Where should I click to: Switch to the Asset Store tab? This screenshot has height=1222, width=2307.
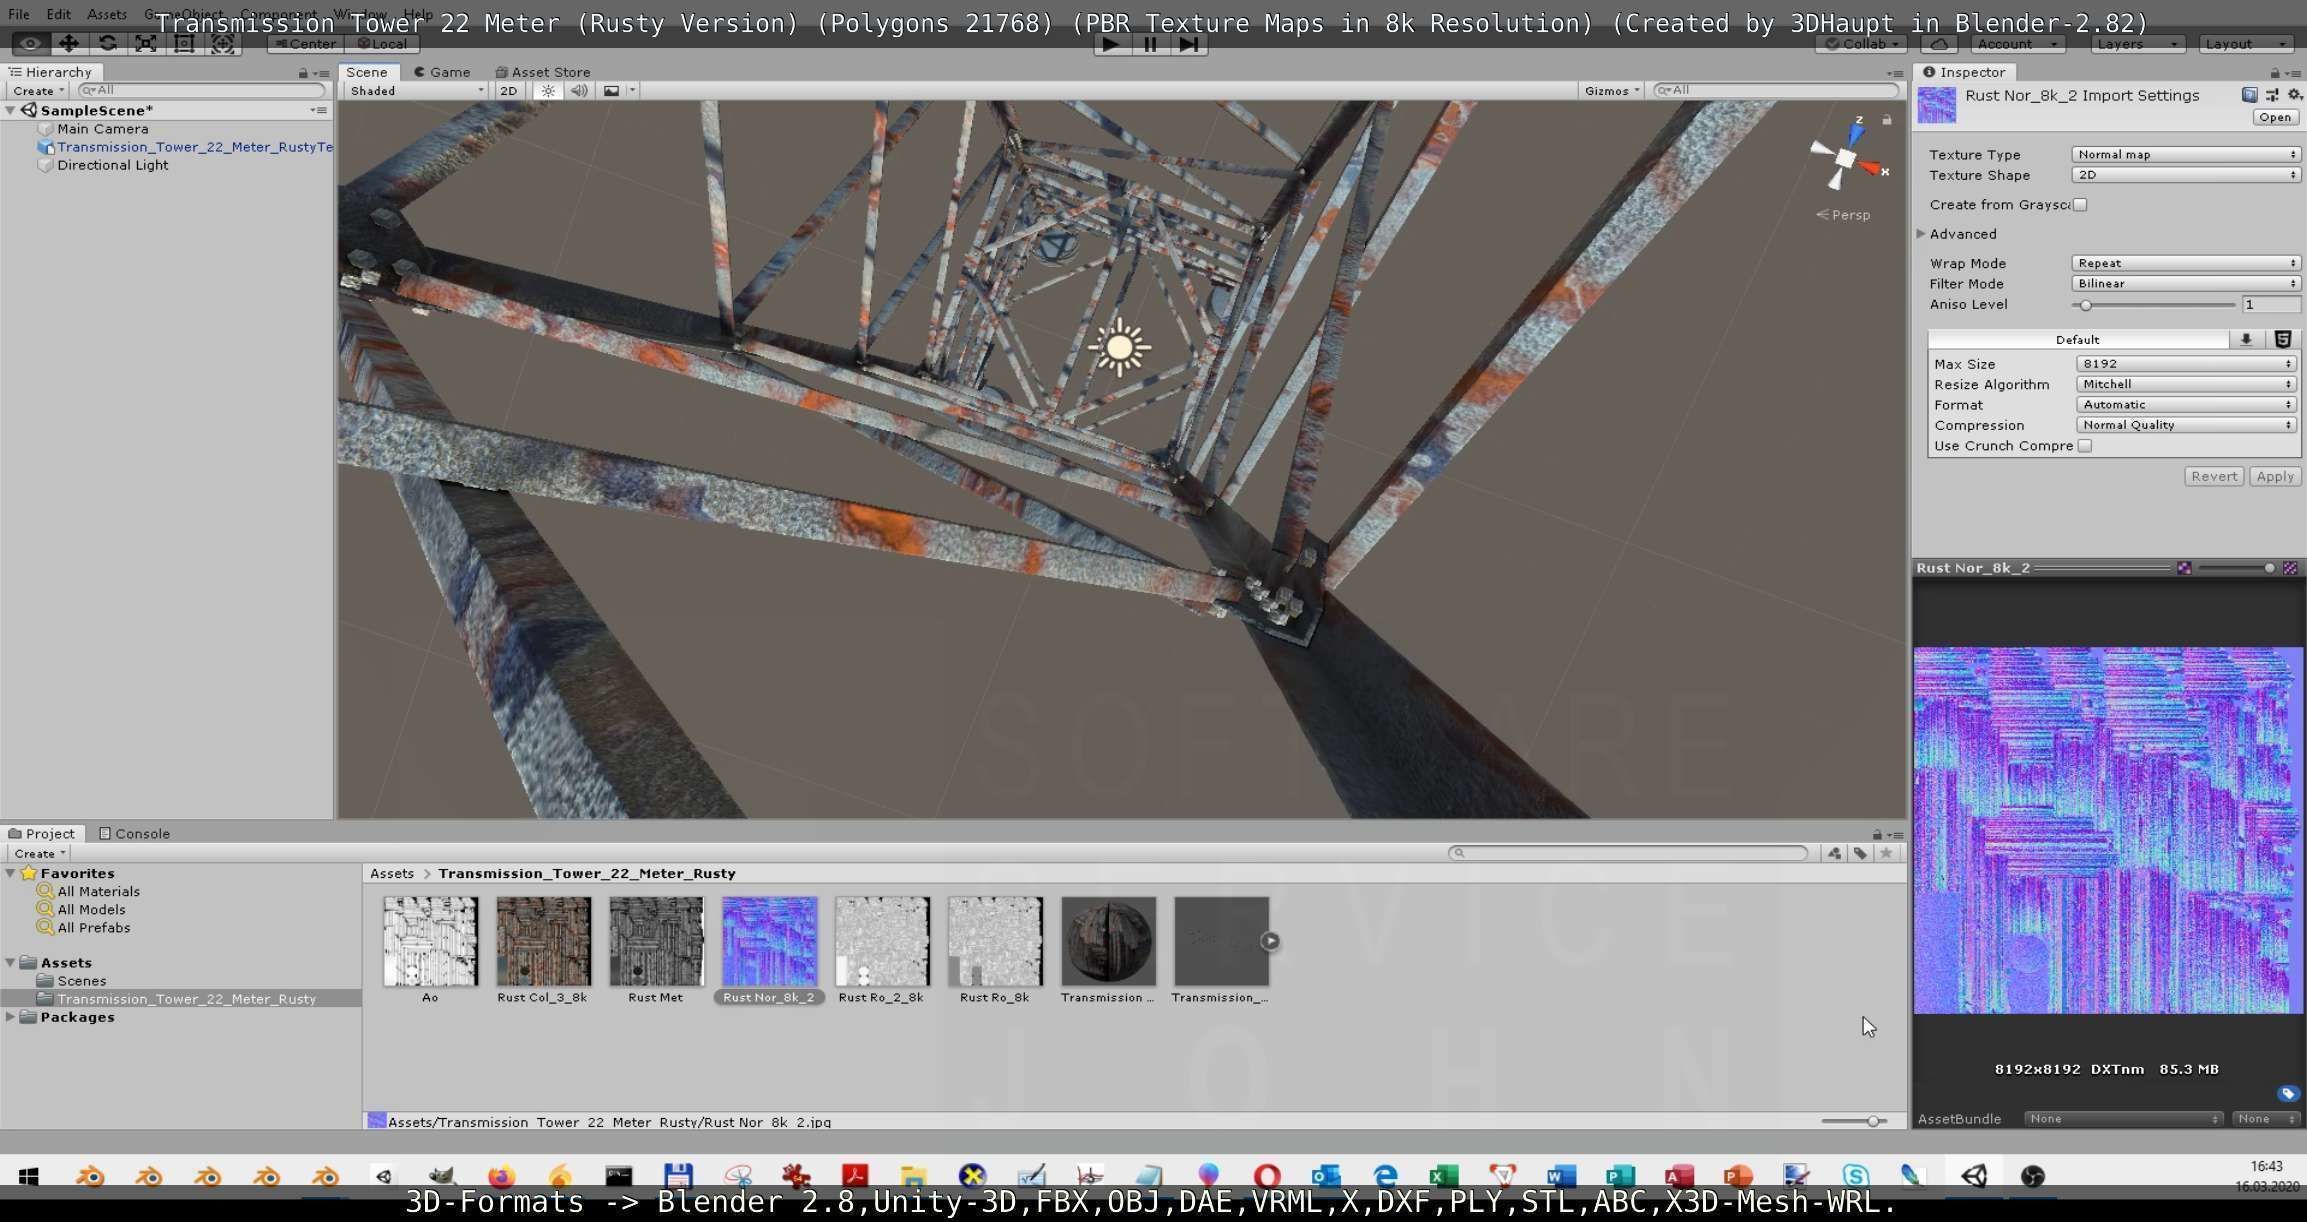(543, 72)
